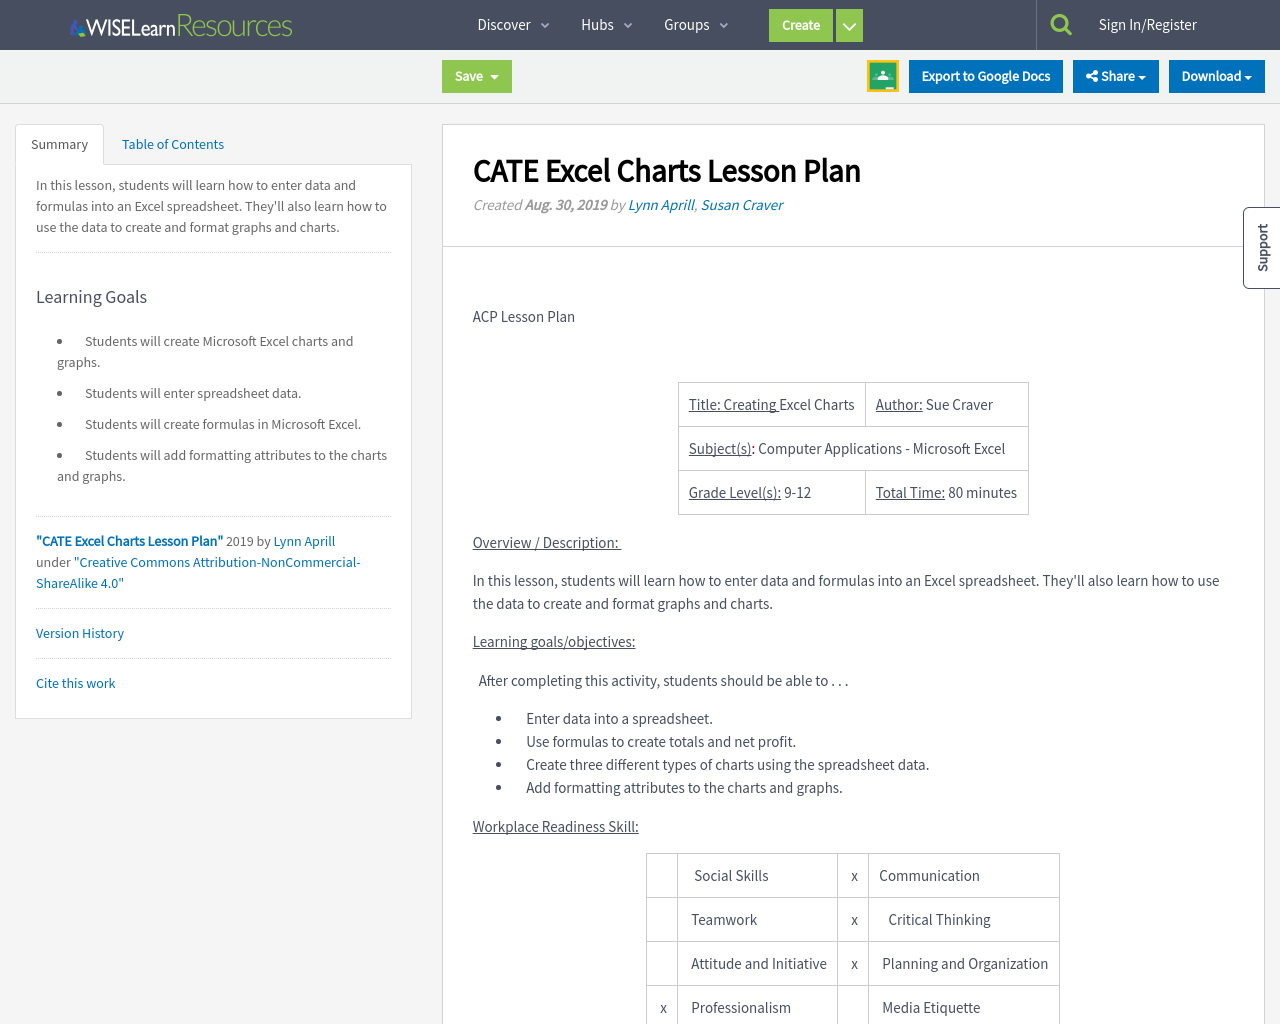Click the Create button
1280x1024 pixels.
[800, 25]
